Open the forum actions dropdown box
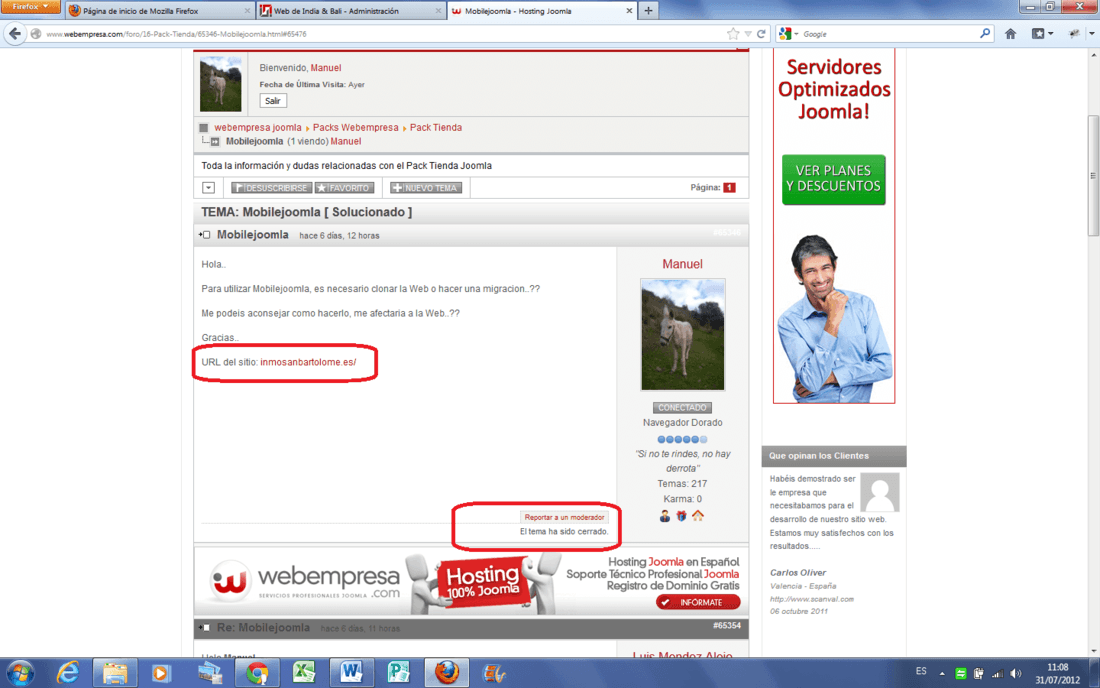Screen dimensions: 1100x688 click(208, 188)
